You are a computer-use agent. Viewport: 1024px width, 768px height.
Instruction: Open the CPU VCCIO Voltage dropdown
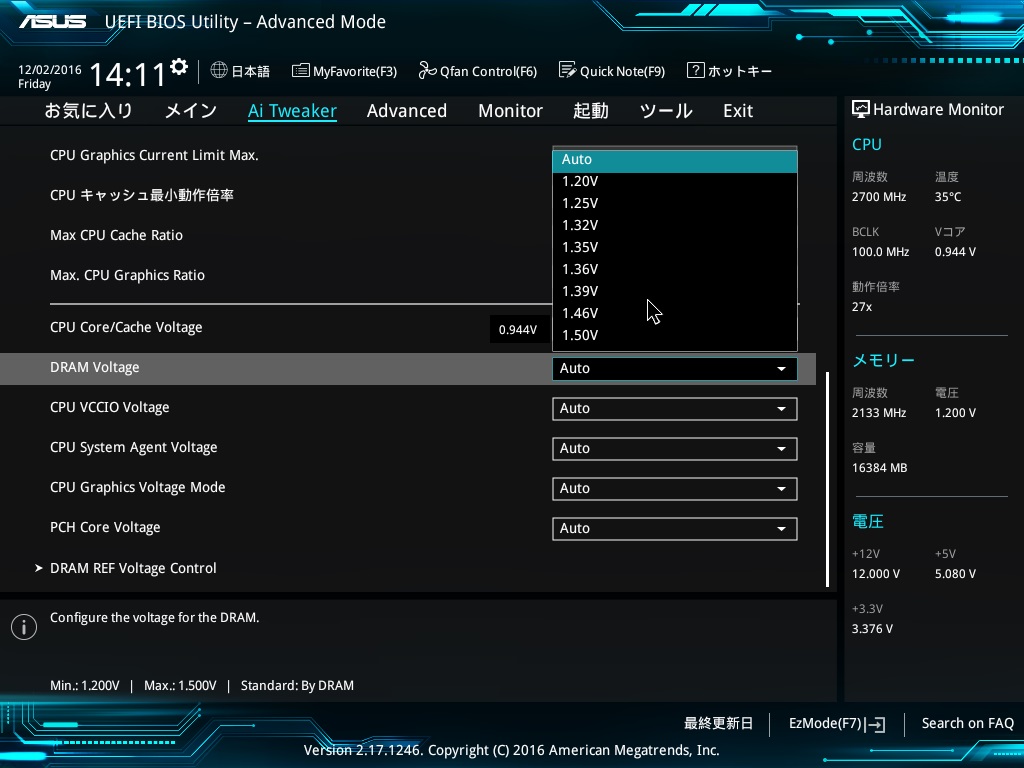click(x=675, y=409)
